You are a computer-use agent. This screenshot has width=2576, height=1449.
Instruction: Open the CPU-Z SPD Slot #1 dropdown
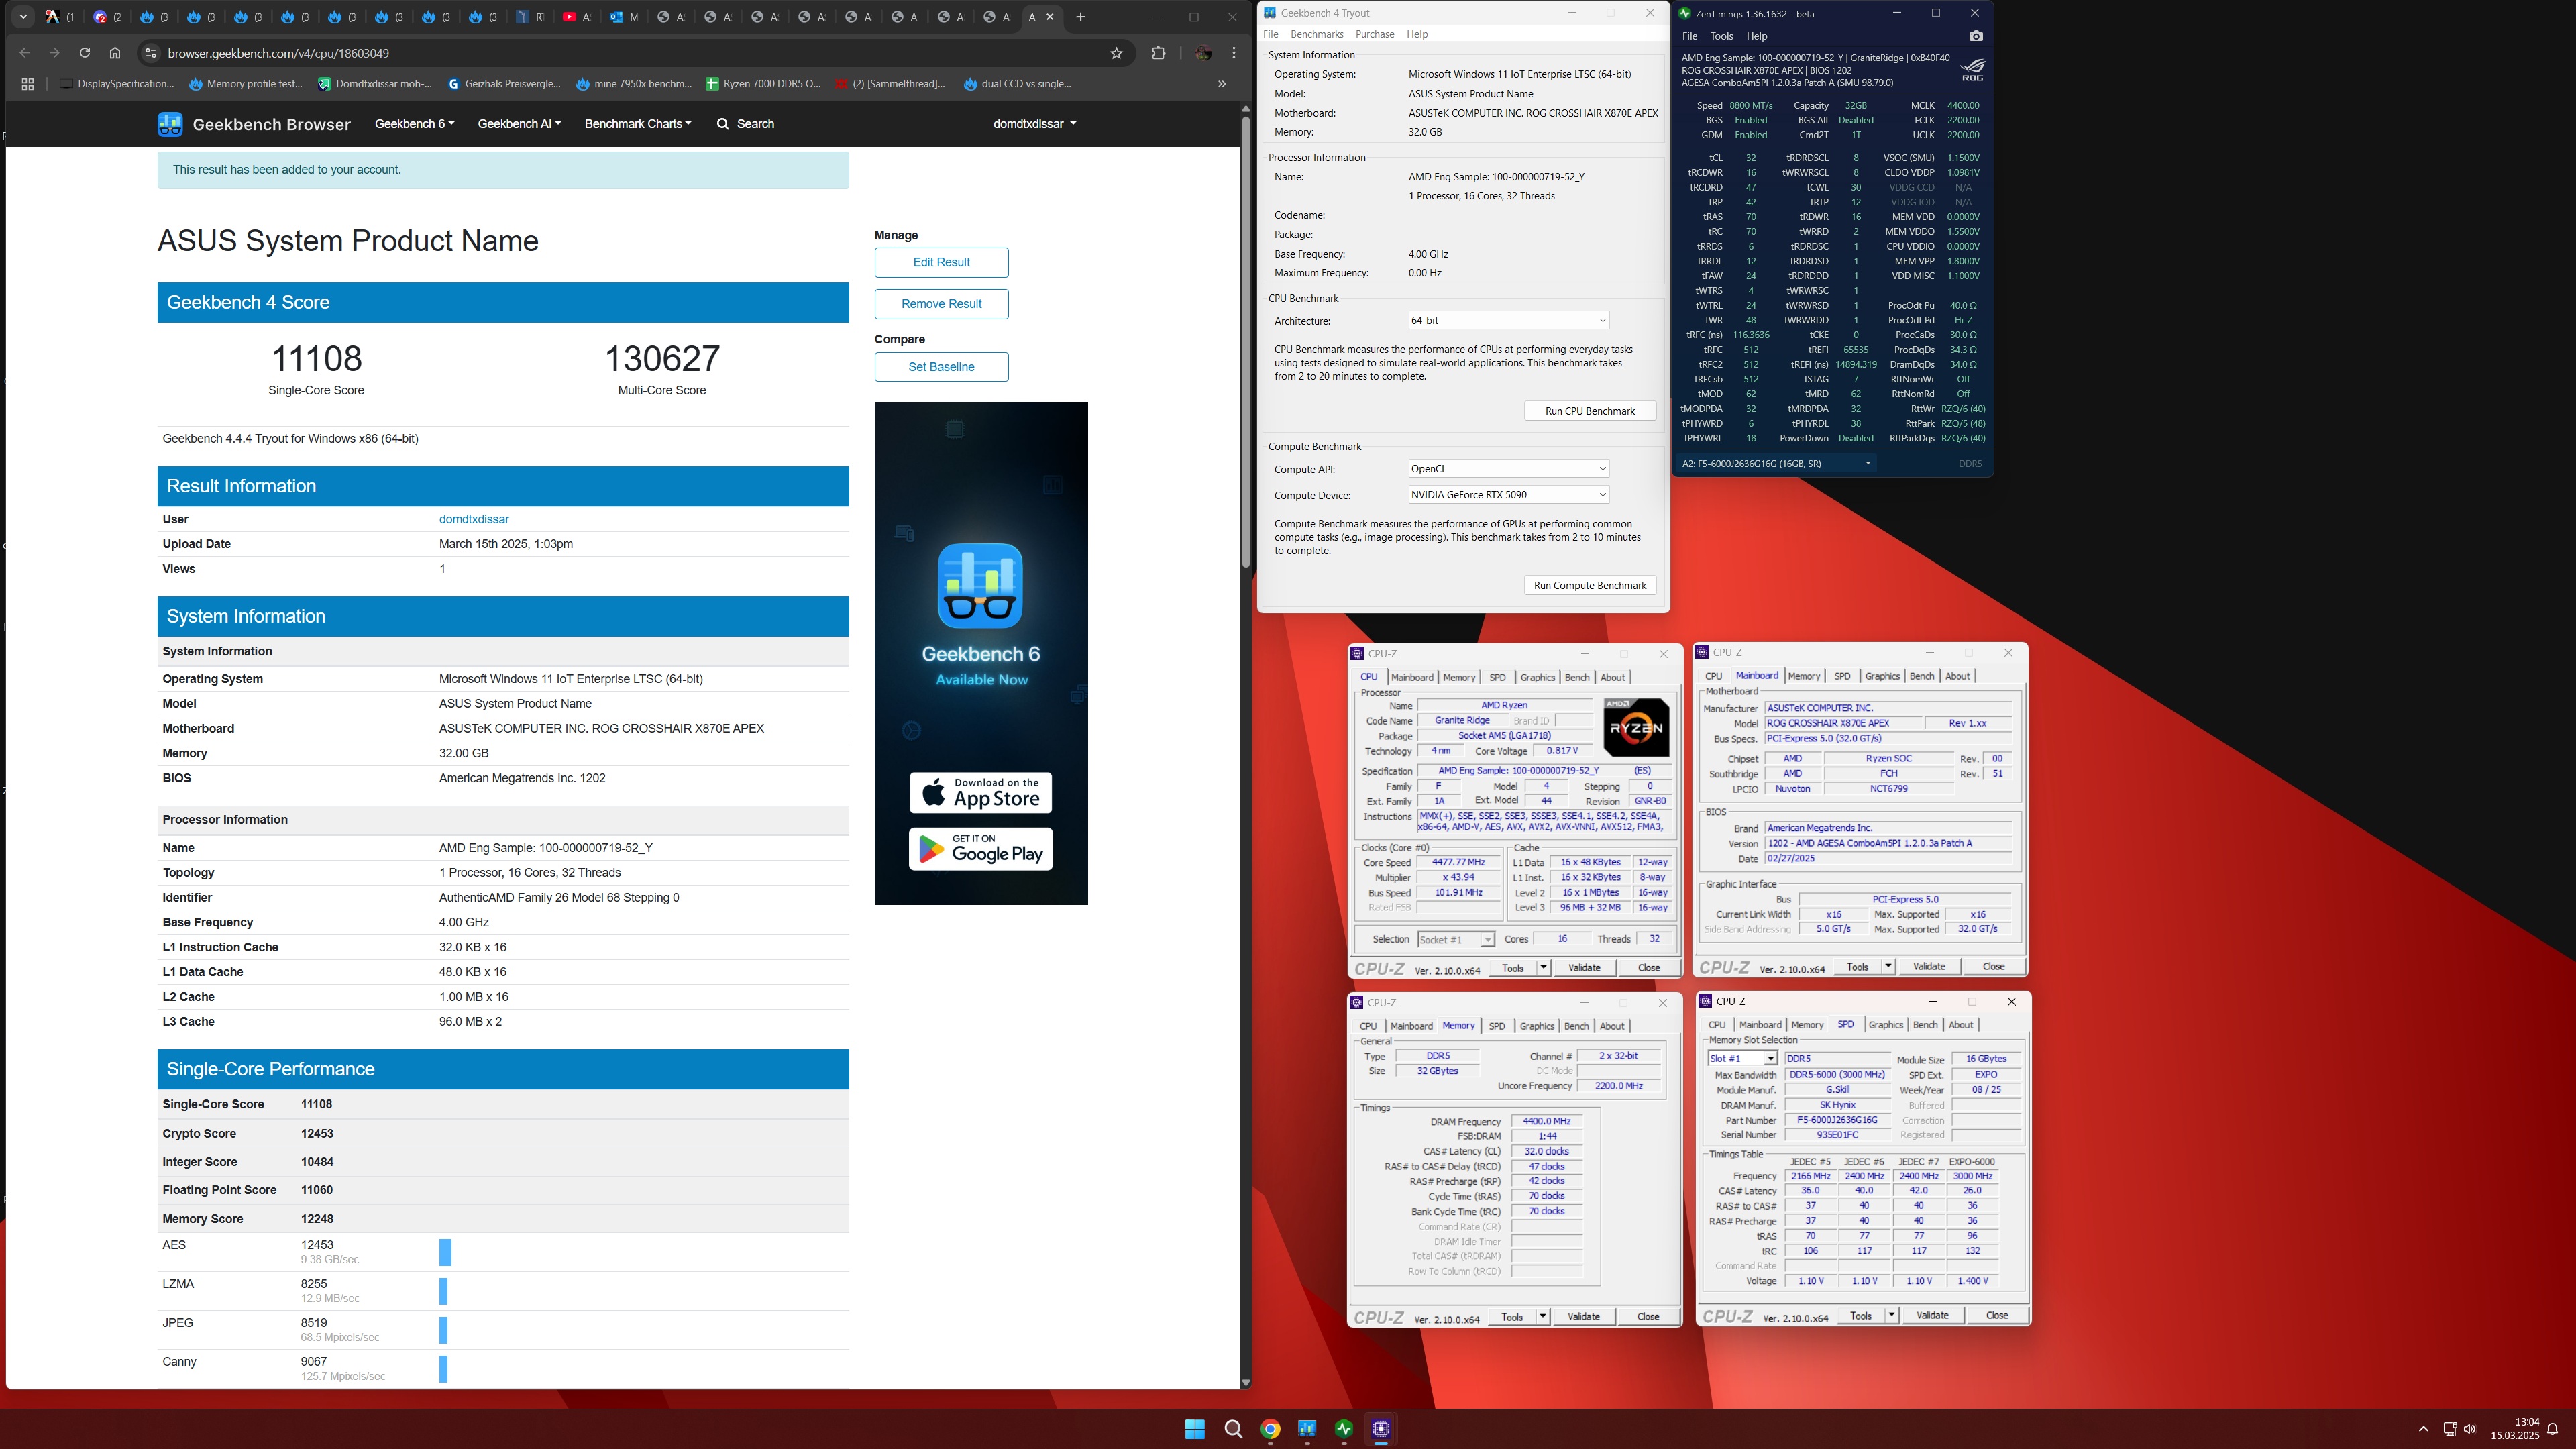tap(1742, 1058)
